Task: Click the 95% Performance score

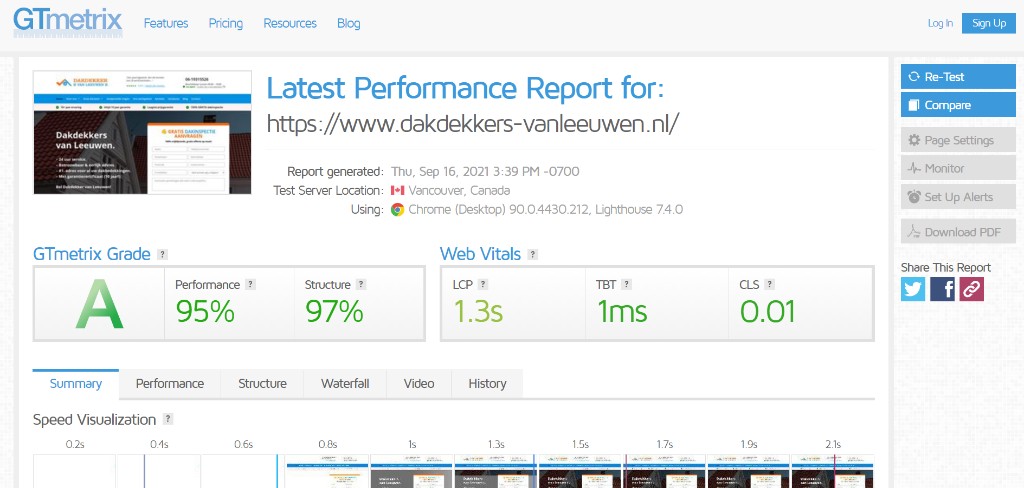Action: pyautogui.click(x=205, y=312)
